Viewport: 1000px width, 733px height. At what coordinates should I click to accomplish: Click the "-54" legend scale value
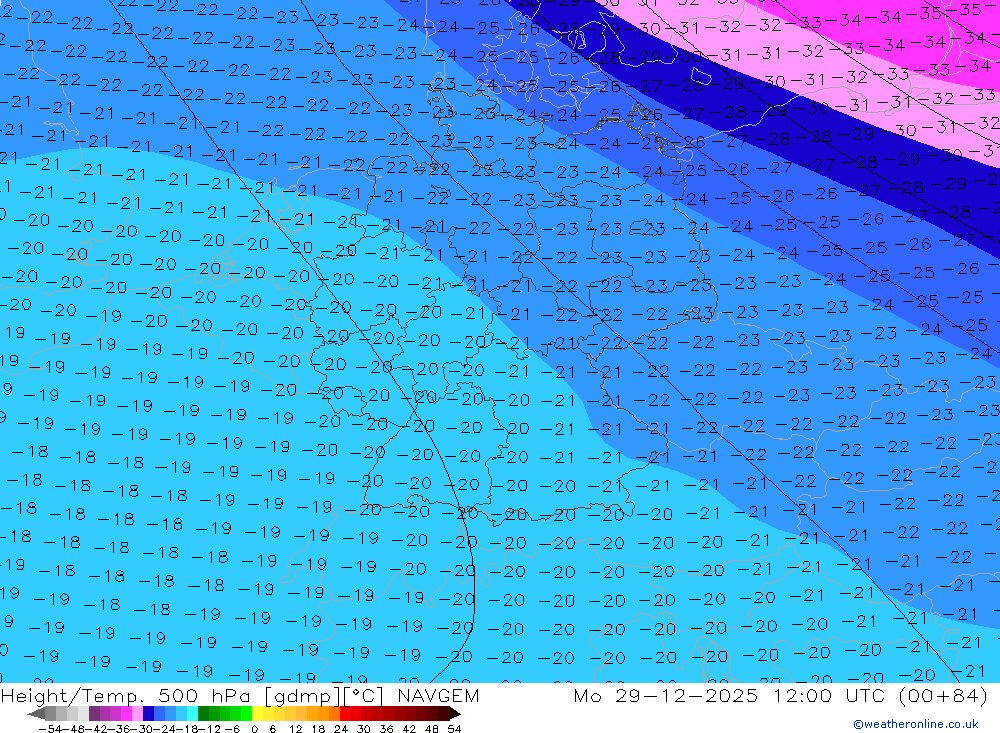click(50, 729)
